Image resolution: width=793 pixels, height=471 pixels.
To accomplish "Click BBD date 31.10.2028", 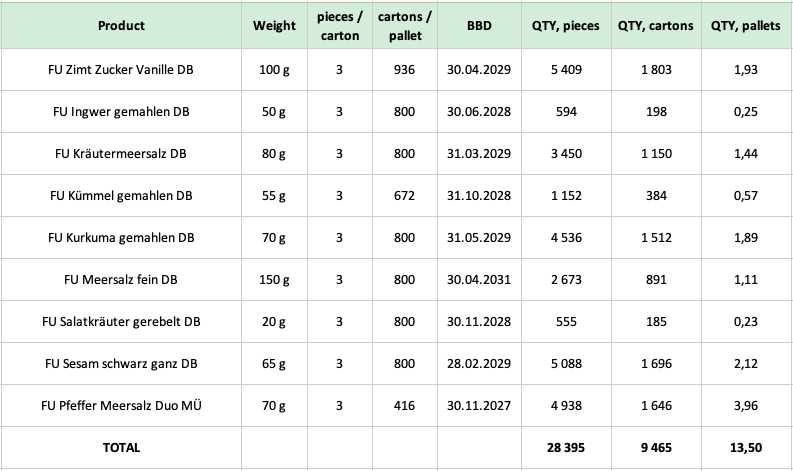I will (479, 196).
